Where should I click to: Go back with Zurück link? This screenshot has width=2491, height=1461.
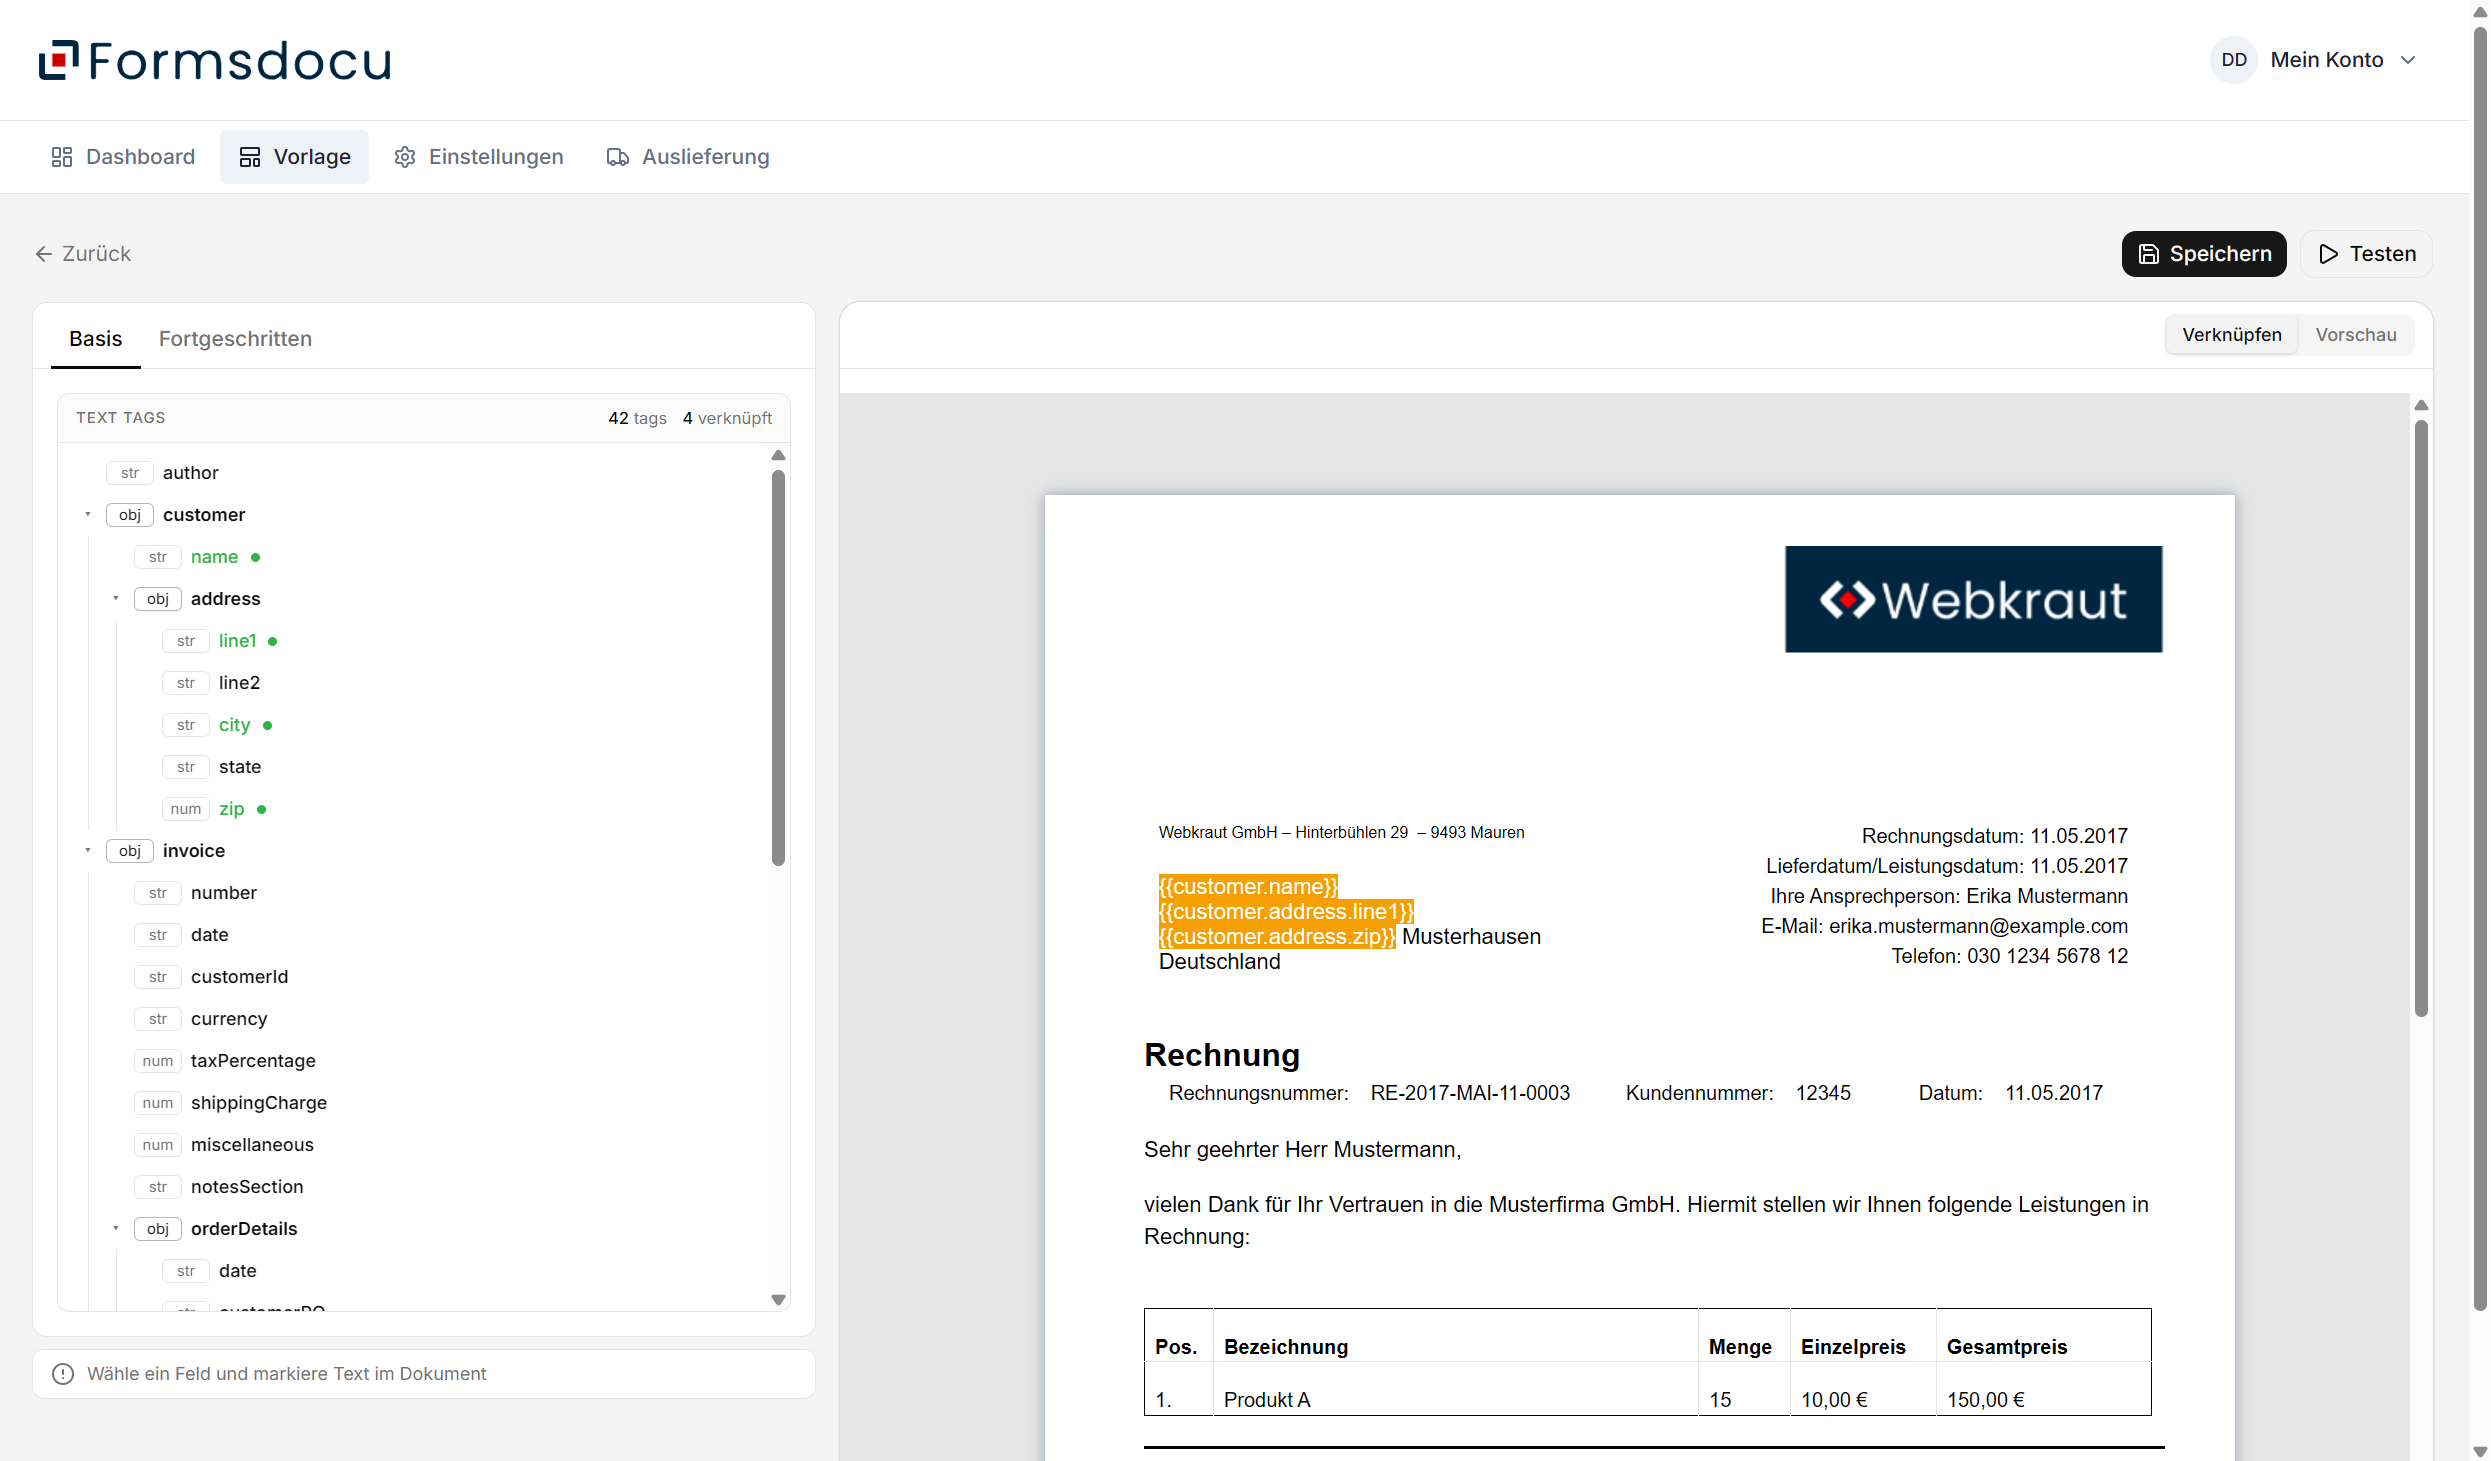[83, 254]
